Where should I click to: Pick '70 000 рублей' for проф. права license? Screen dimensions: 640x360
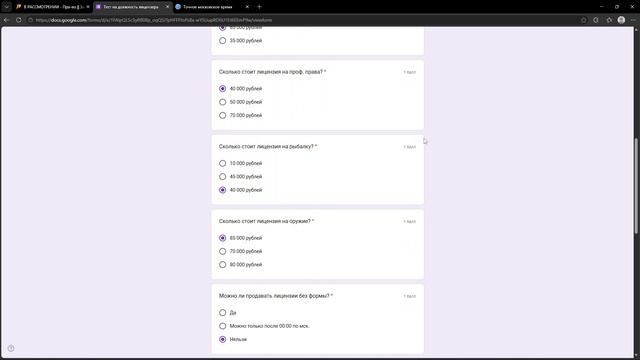pos(222,116)
